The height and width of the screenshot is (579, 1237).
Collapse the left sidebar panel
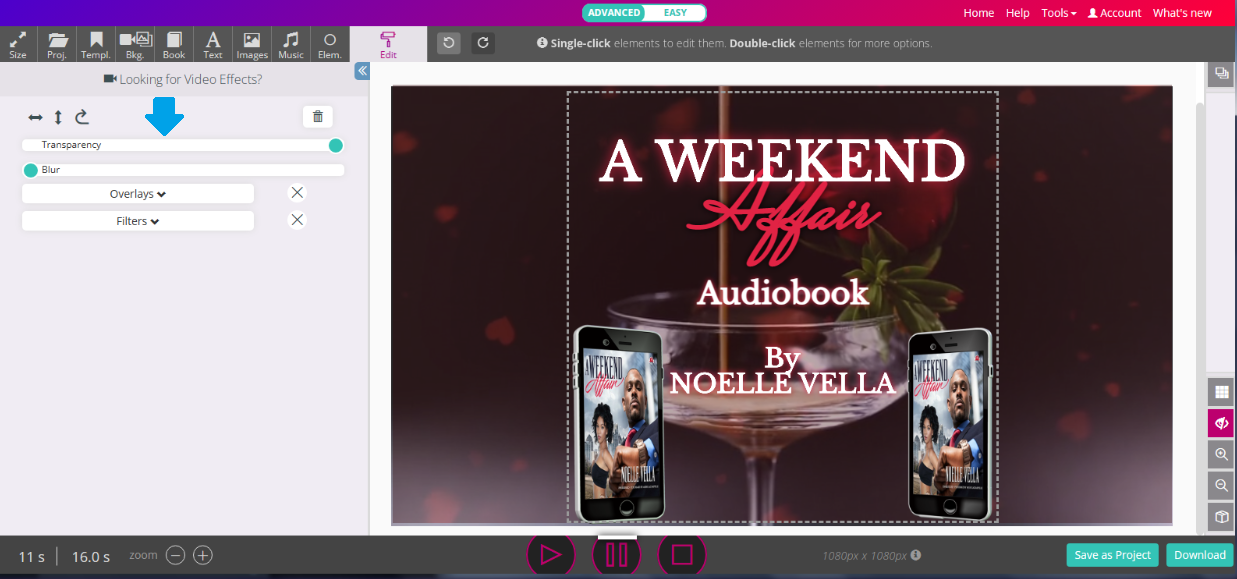point(362,71)
